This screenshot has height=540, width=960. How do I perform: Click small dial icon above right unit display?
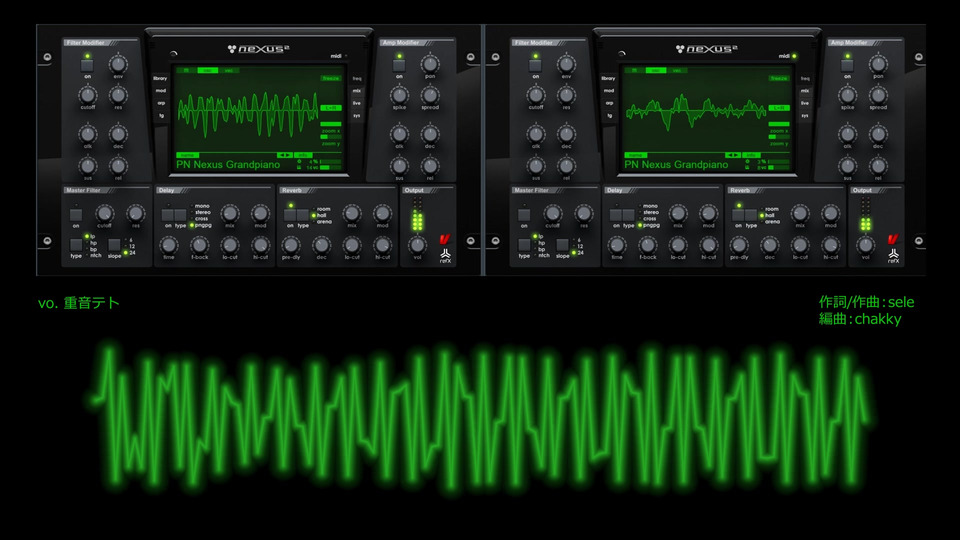click(x=622, y=54)
